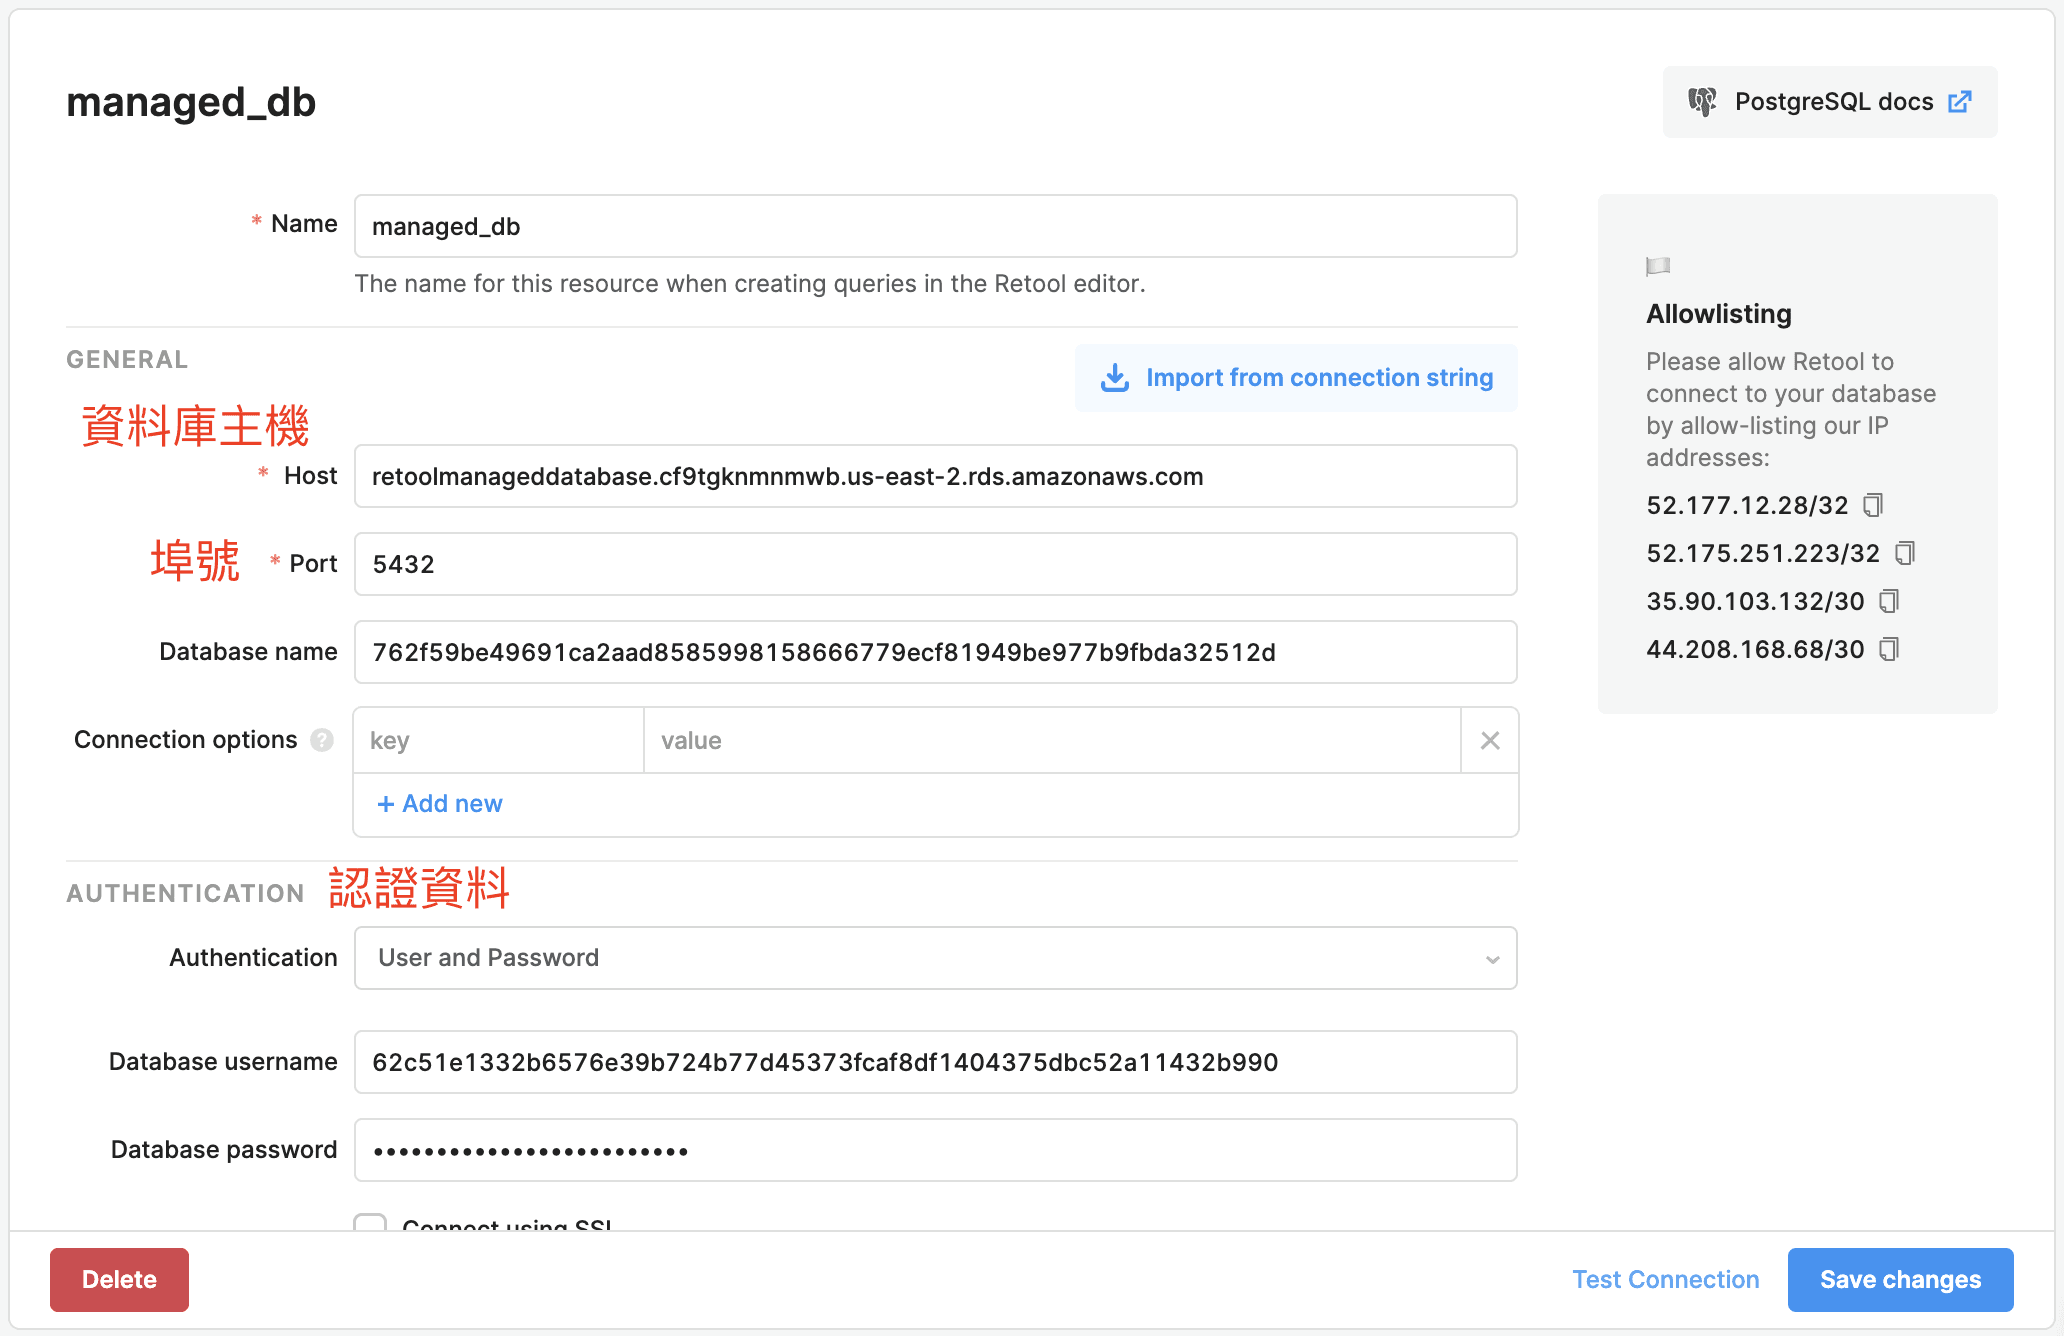Click the Allowlisting heading
This screenshot has width=2064, height=1336.
1719,314
